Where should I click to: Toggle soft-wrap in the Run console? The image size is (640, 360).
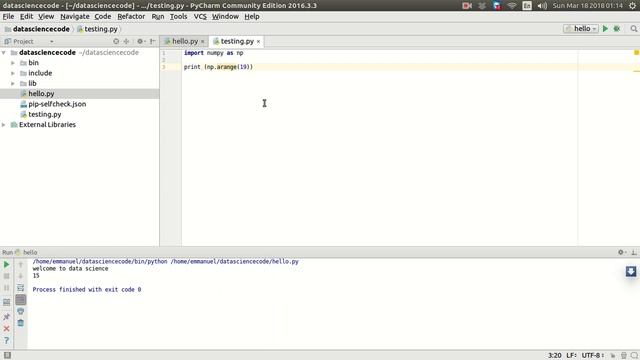[x=21, y=288]
